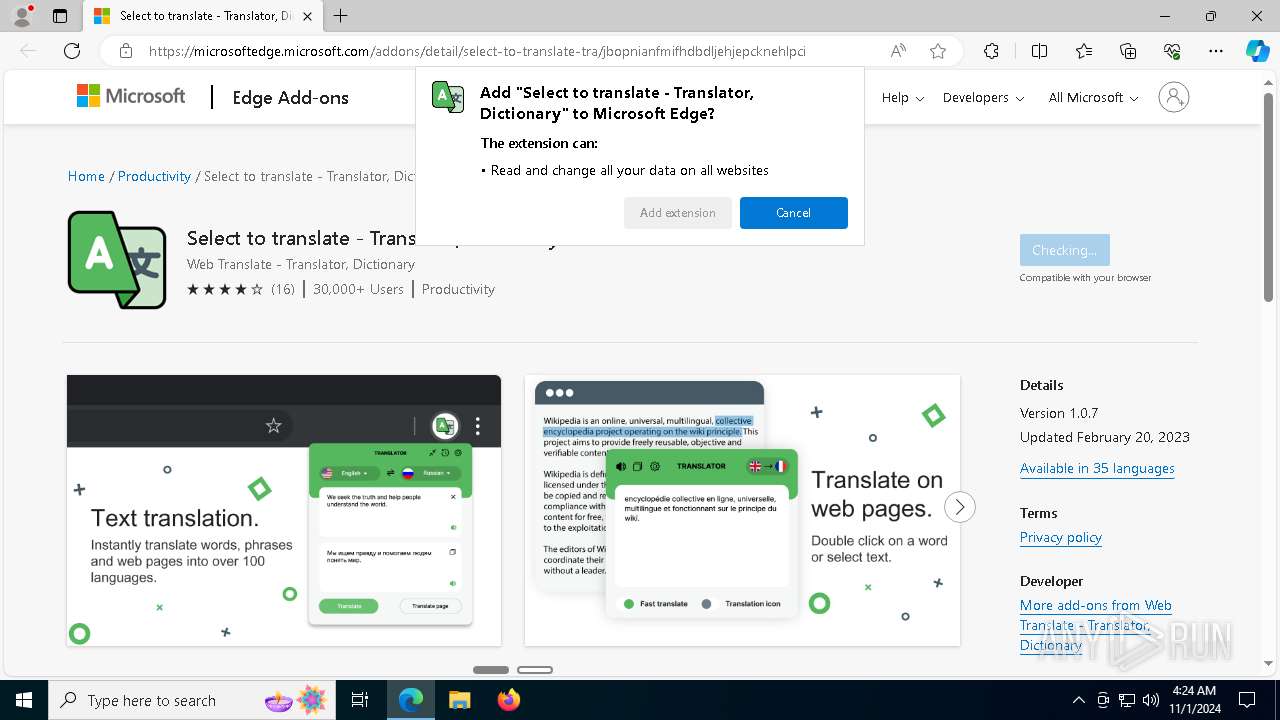
Task: Open the Translate on web pages screenshot
Action: coord(742,510)
